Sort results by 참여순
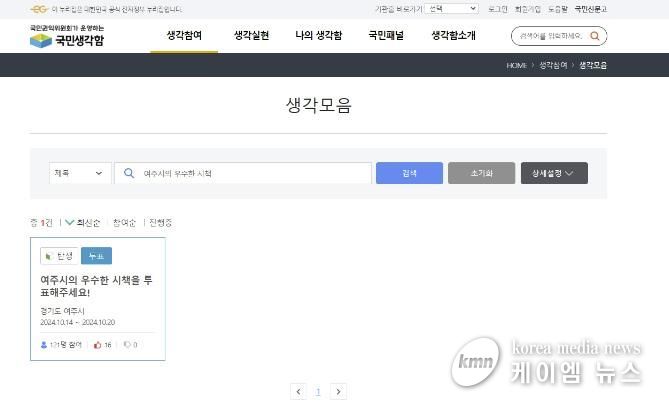 click(124, 222)
